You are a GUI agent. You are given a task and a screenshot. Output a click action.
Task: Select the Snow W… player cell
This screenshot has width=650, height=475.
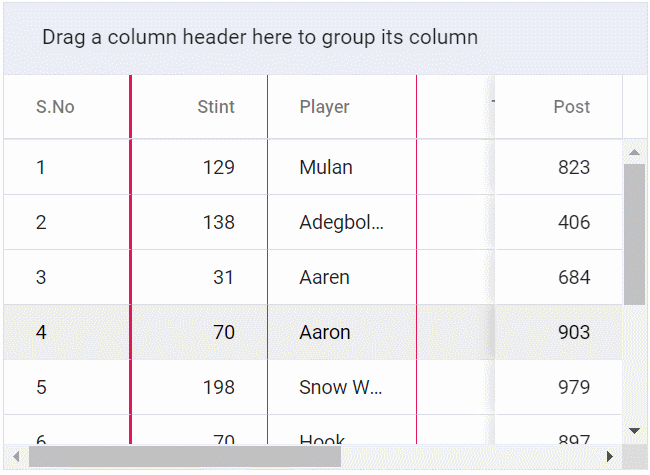341,387
